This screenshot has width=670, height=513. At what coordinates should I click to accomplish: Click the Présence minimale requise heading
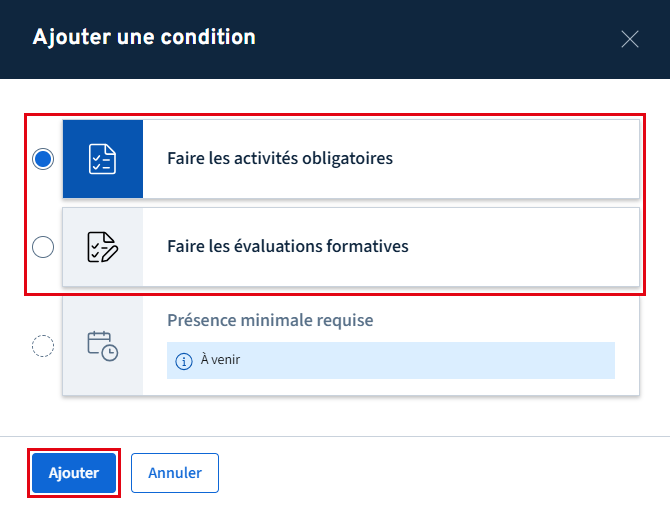click(270, 321)
